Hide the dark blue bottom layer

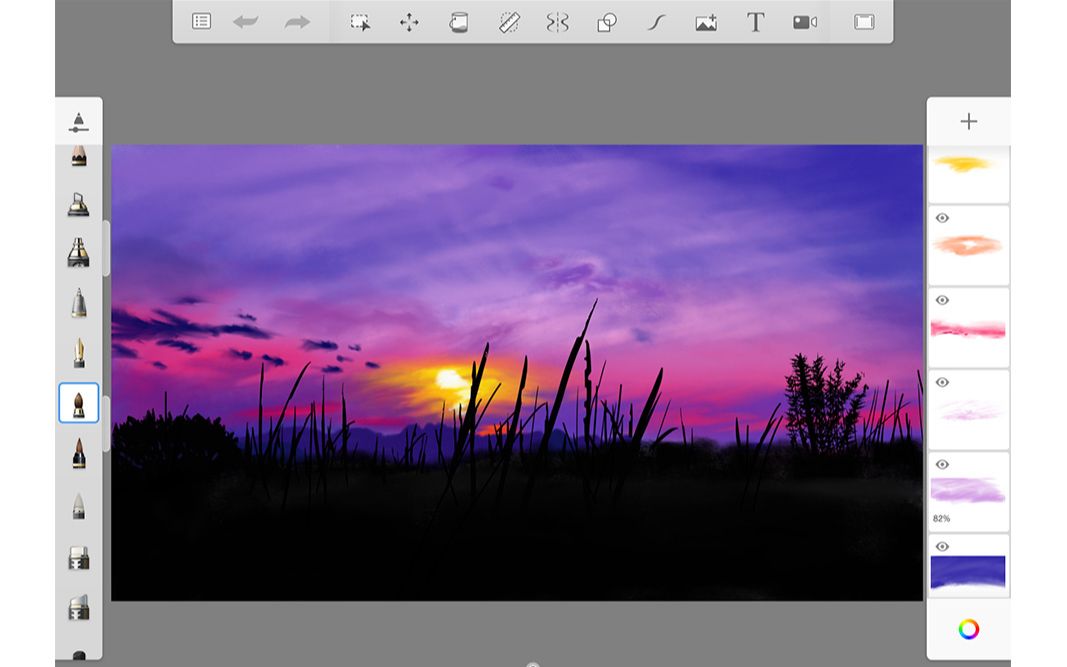[941, 546]
